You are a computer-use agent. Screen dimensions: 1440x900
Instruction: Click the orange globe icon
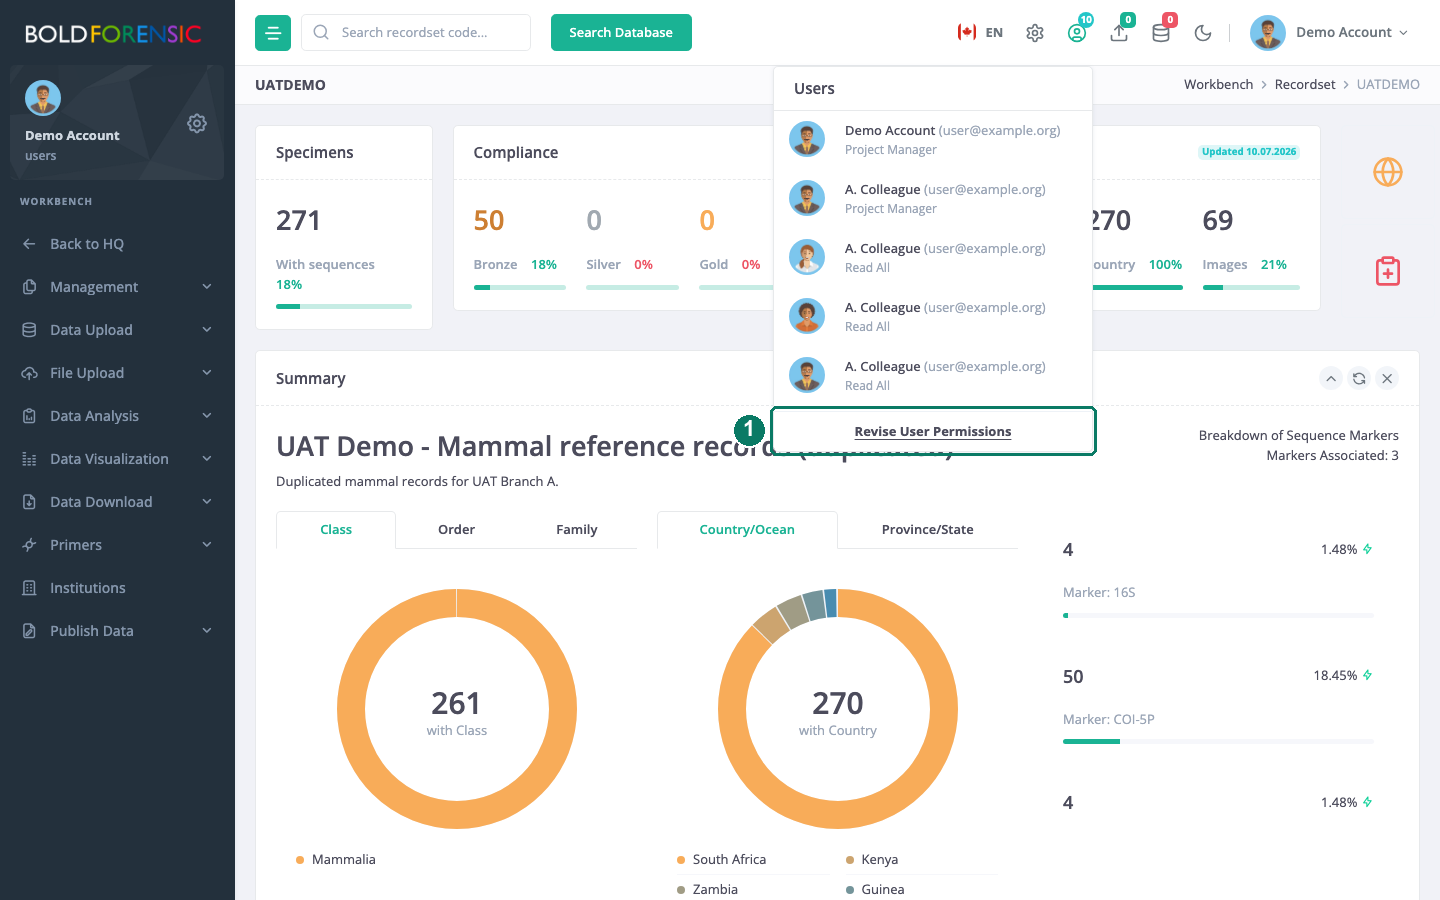1388,172
